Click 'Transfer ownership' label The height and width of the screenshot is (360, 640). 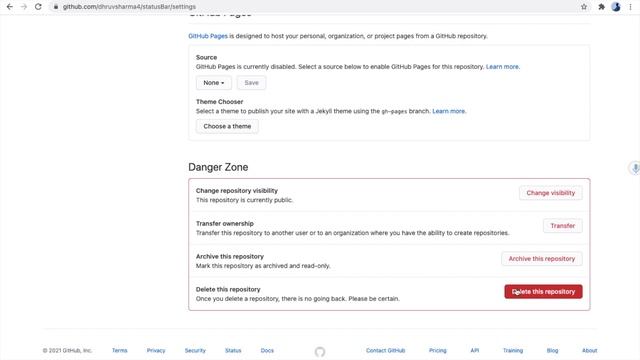(x=224, y=223)
